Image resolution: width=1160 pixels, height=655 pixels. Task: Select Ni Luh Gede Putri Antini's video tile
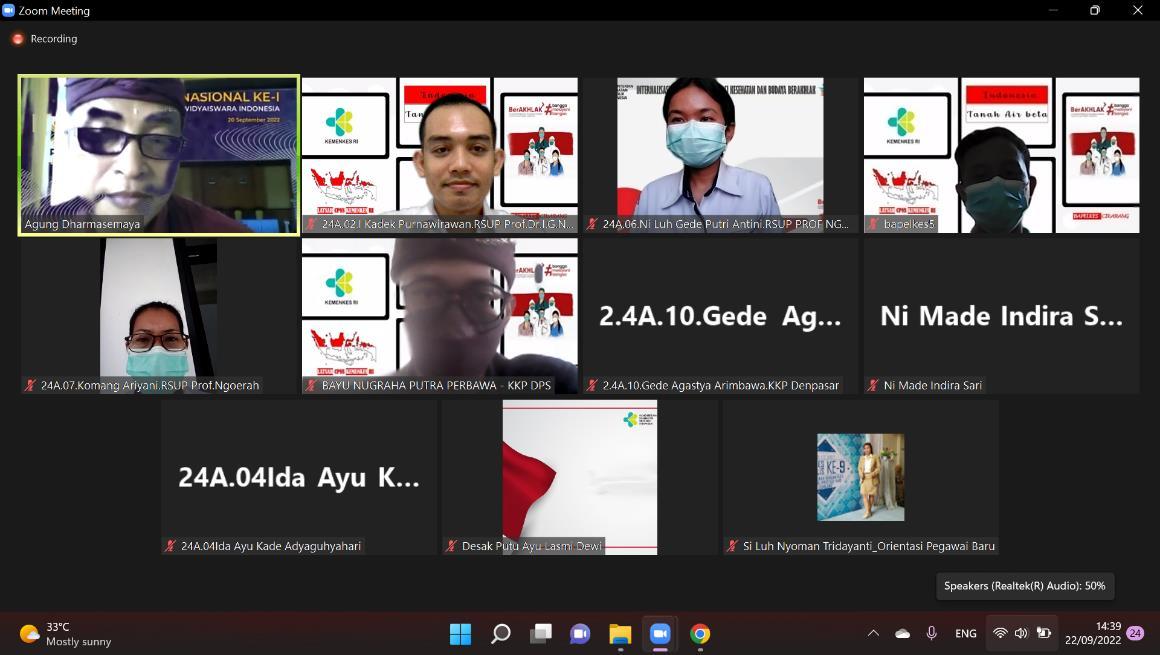point(721,155)
